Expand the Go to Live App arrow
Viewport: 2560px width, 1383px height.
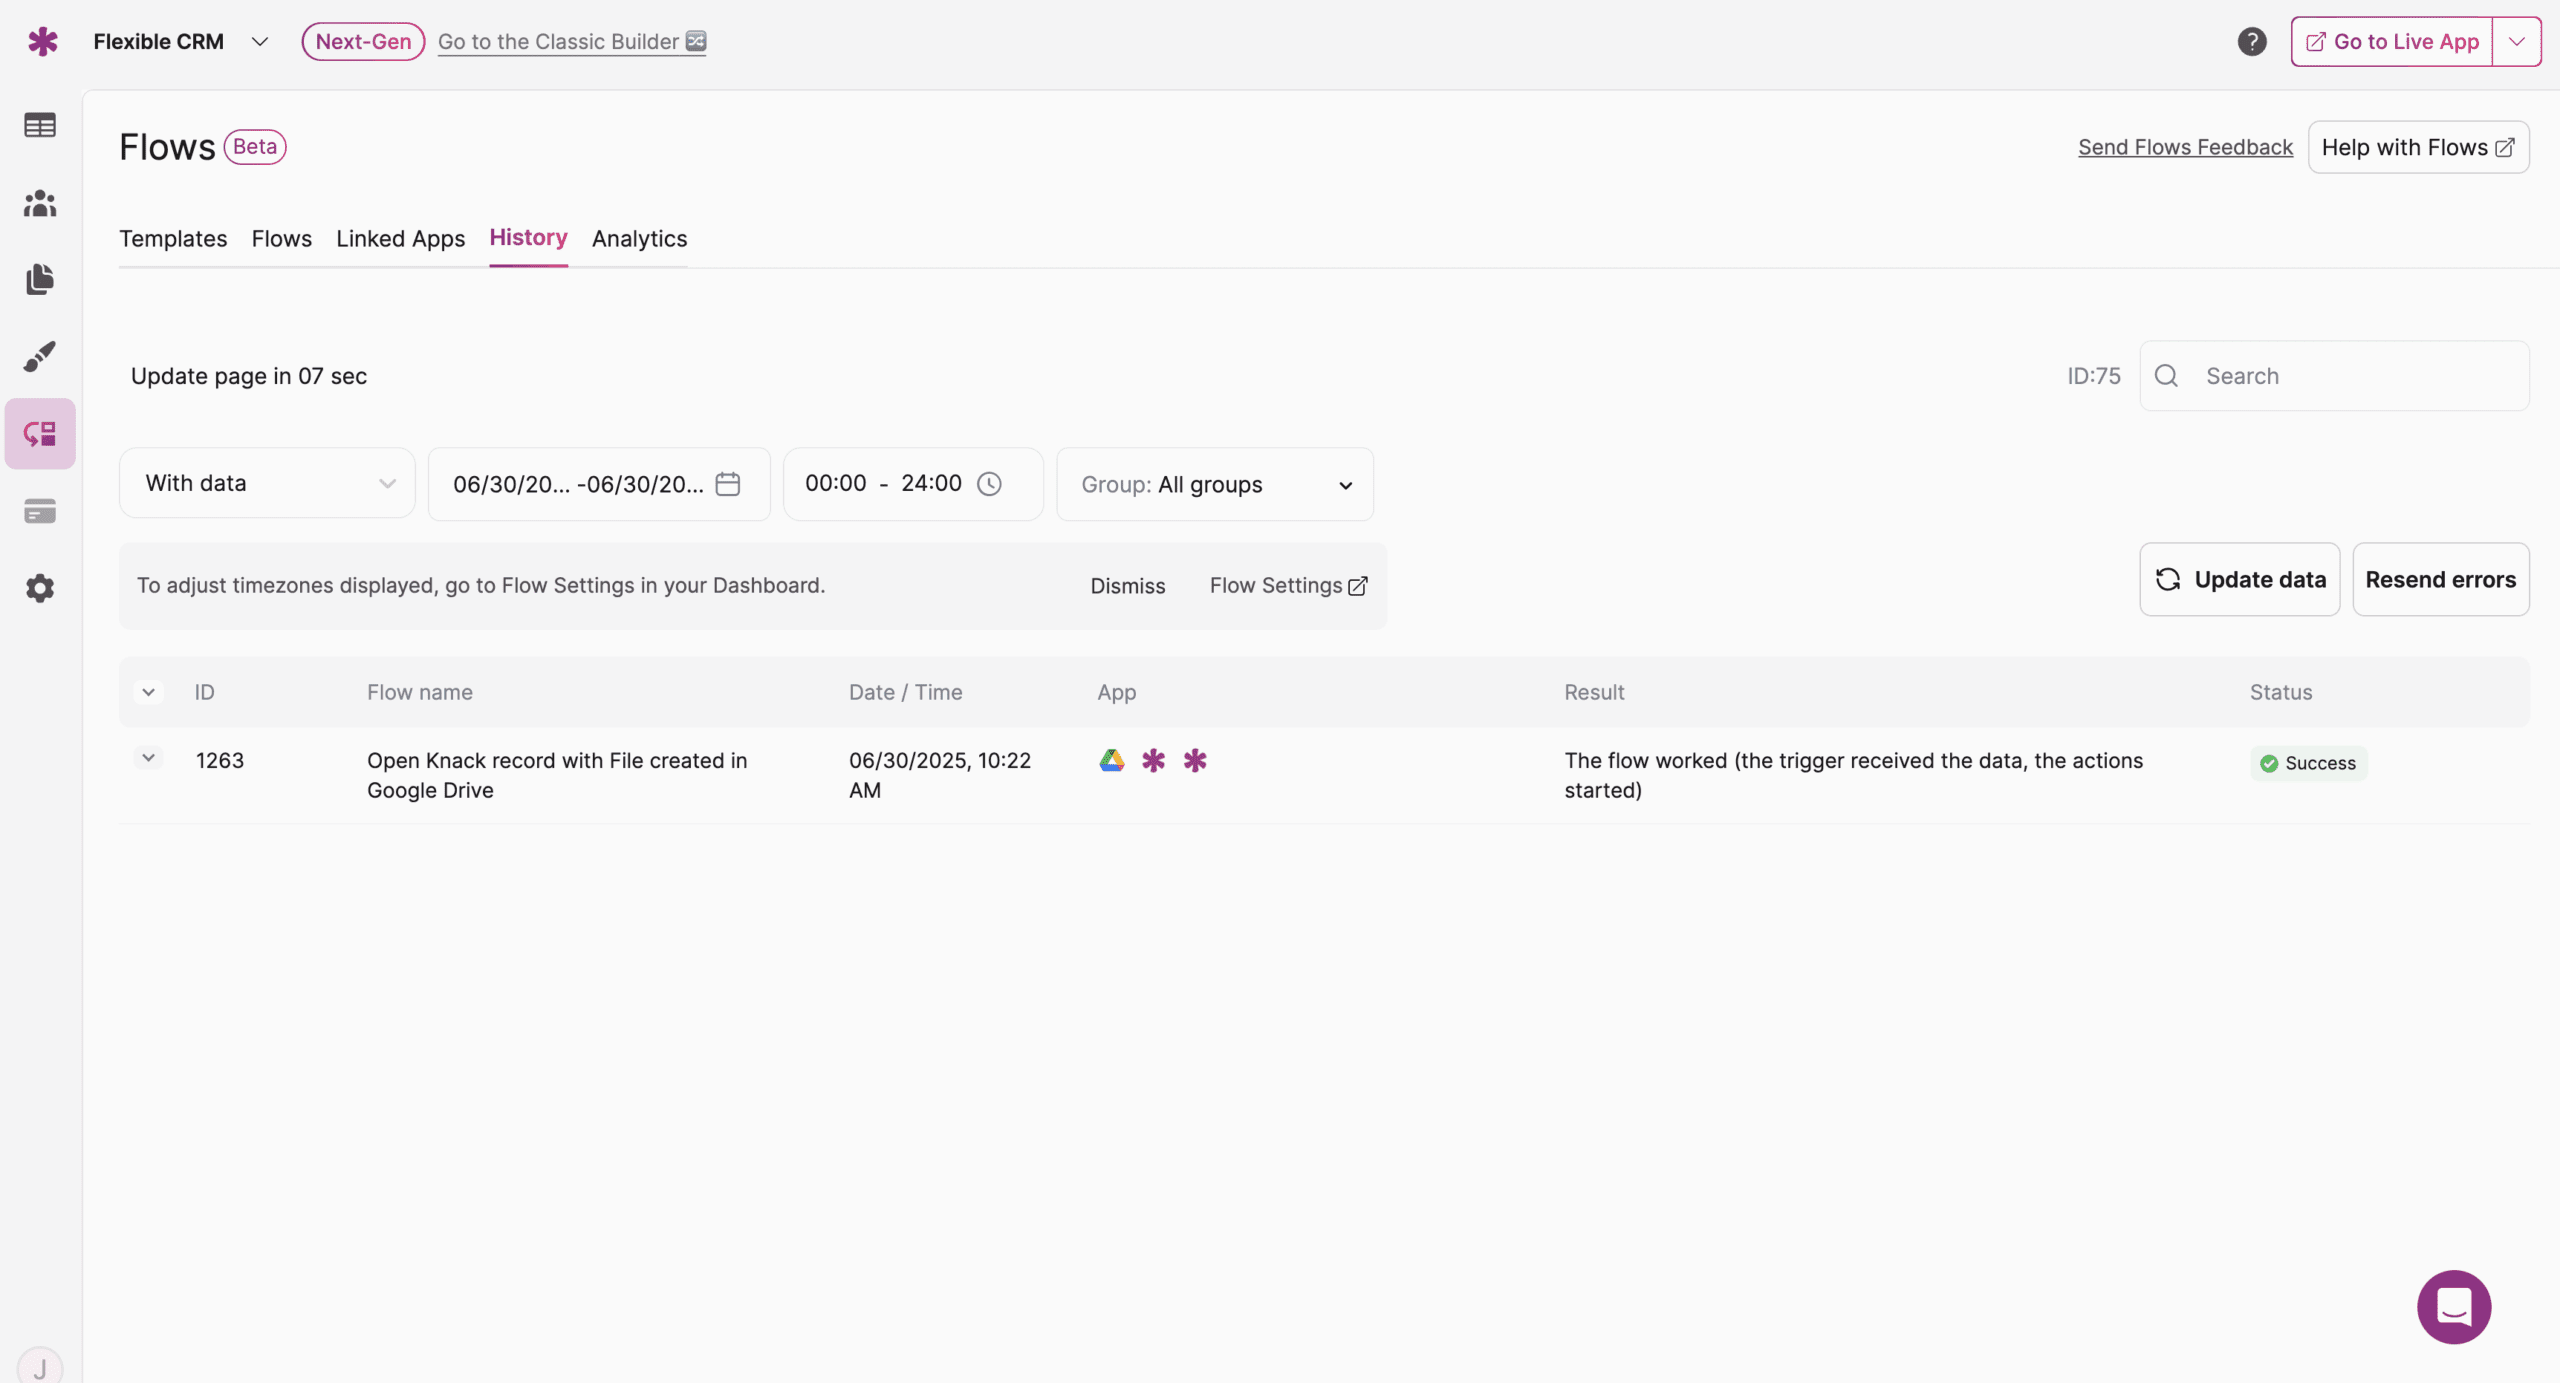coord(2516,42)
